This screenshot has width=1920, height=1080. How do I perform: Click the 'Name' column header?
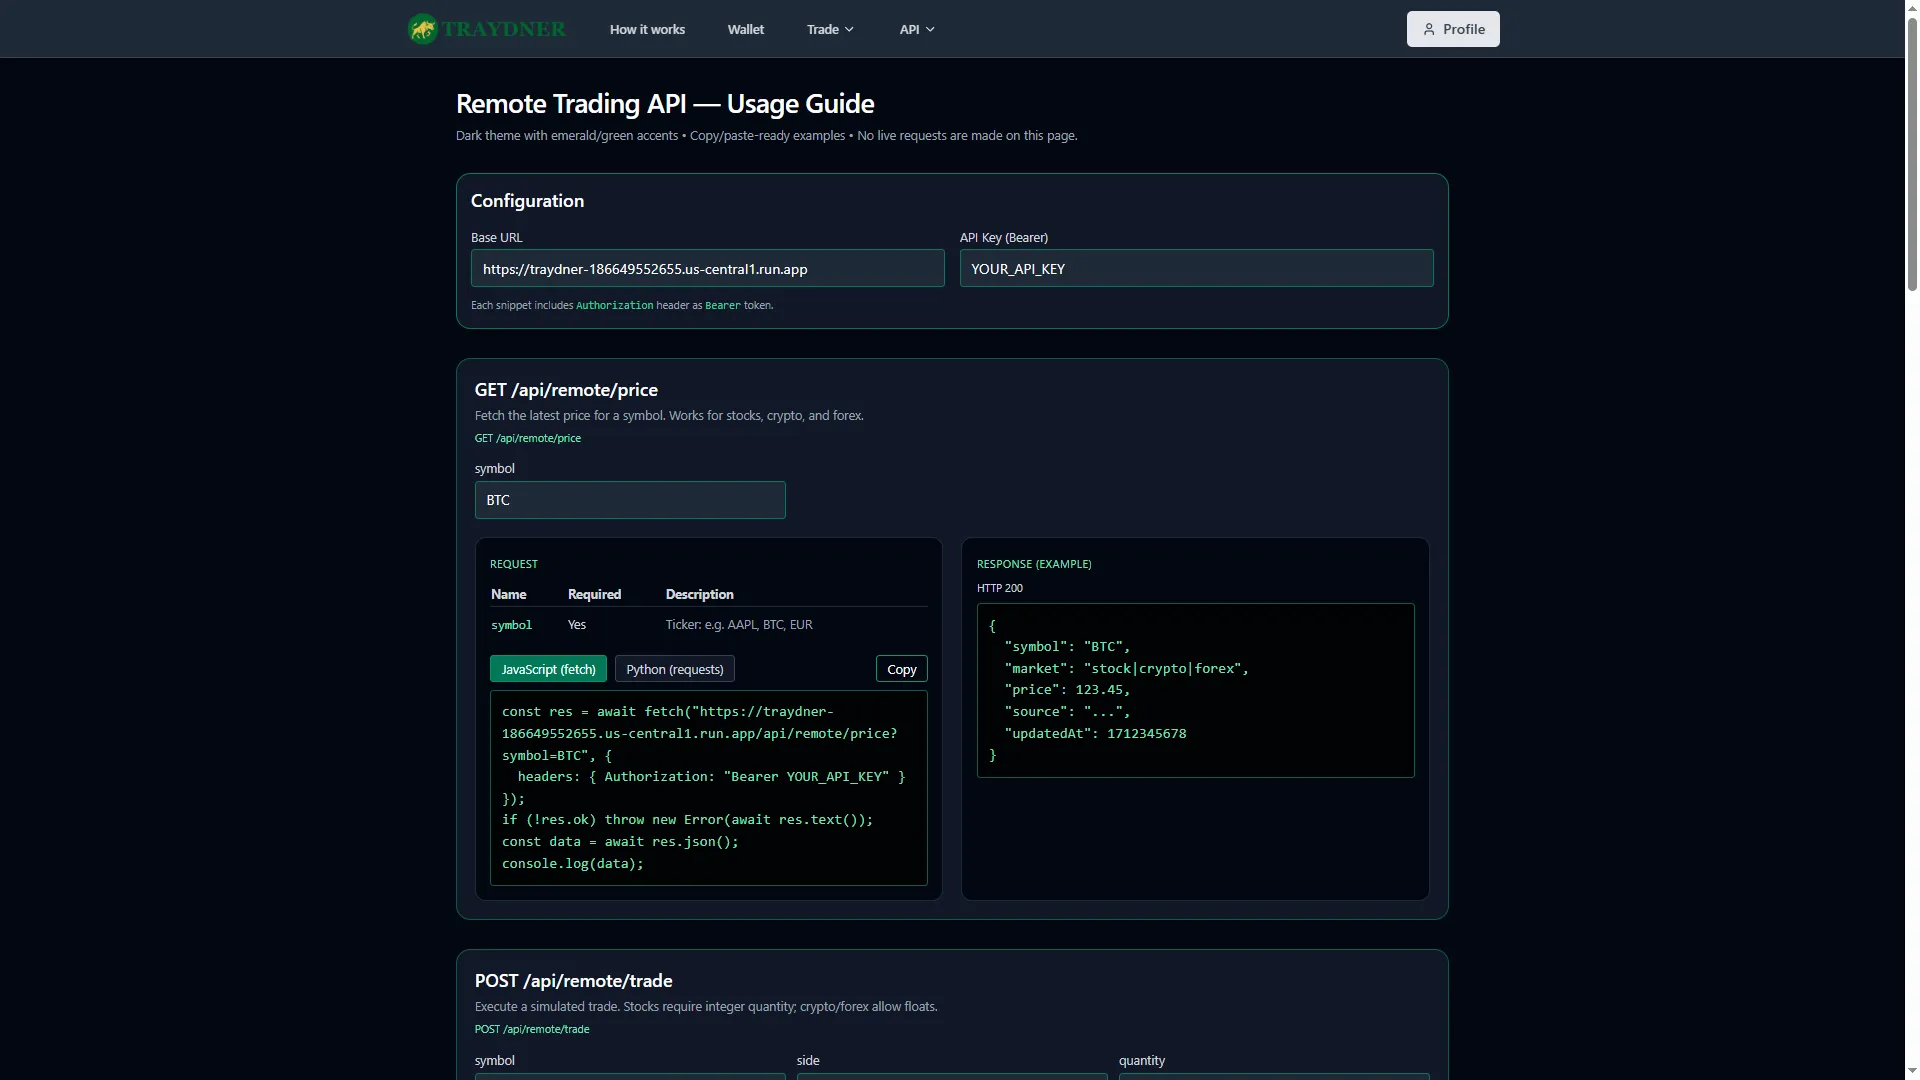[508, 594]
